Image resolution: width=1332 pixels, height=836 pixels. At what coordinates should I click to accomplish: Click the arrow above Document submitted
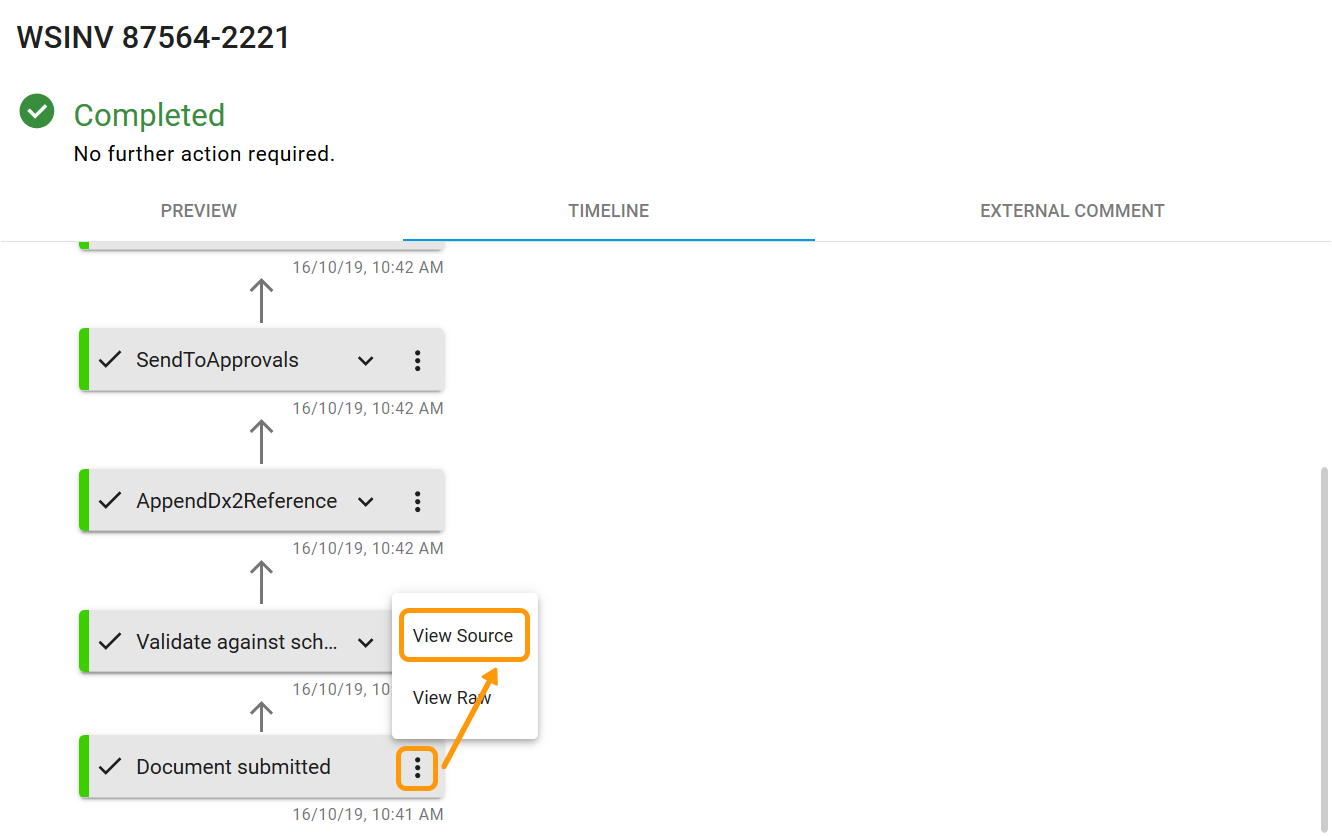click(x=262, y=716)
